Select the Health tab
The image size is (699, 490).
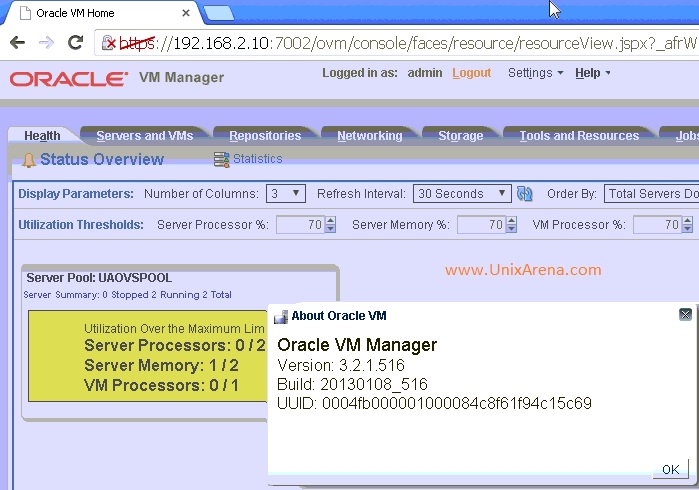(42, 136)
